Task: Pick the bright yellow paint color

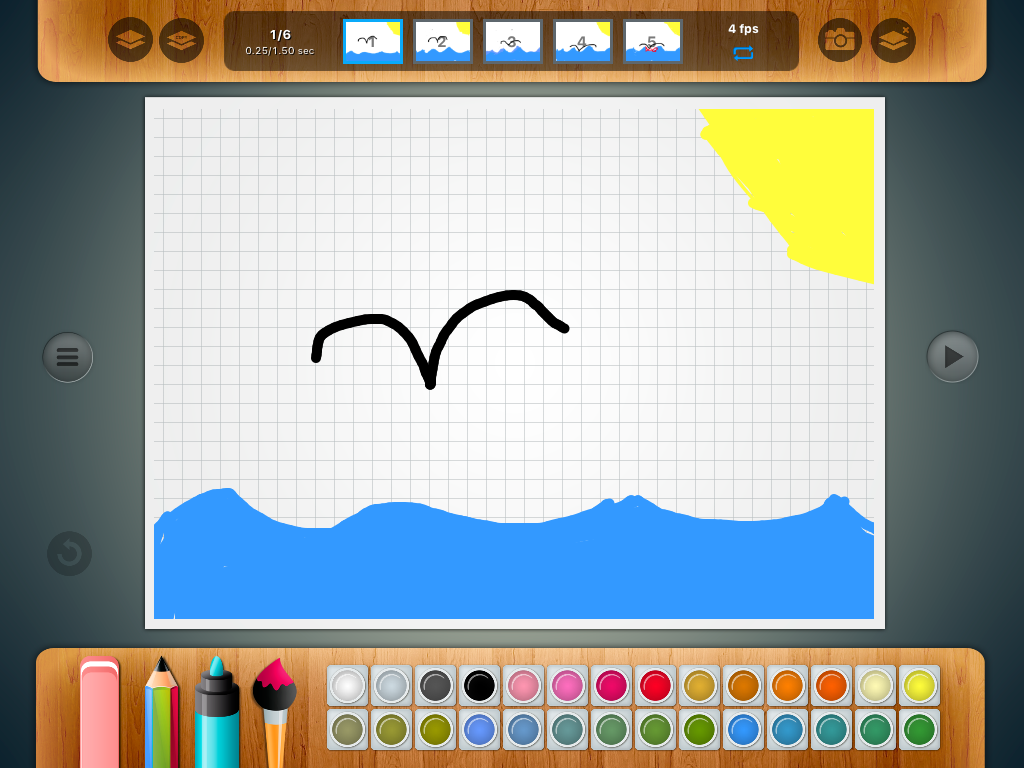Action: pos(920,686)
